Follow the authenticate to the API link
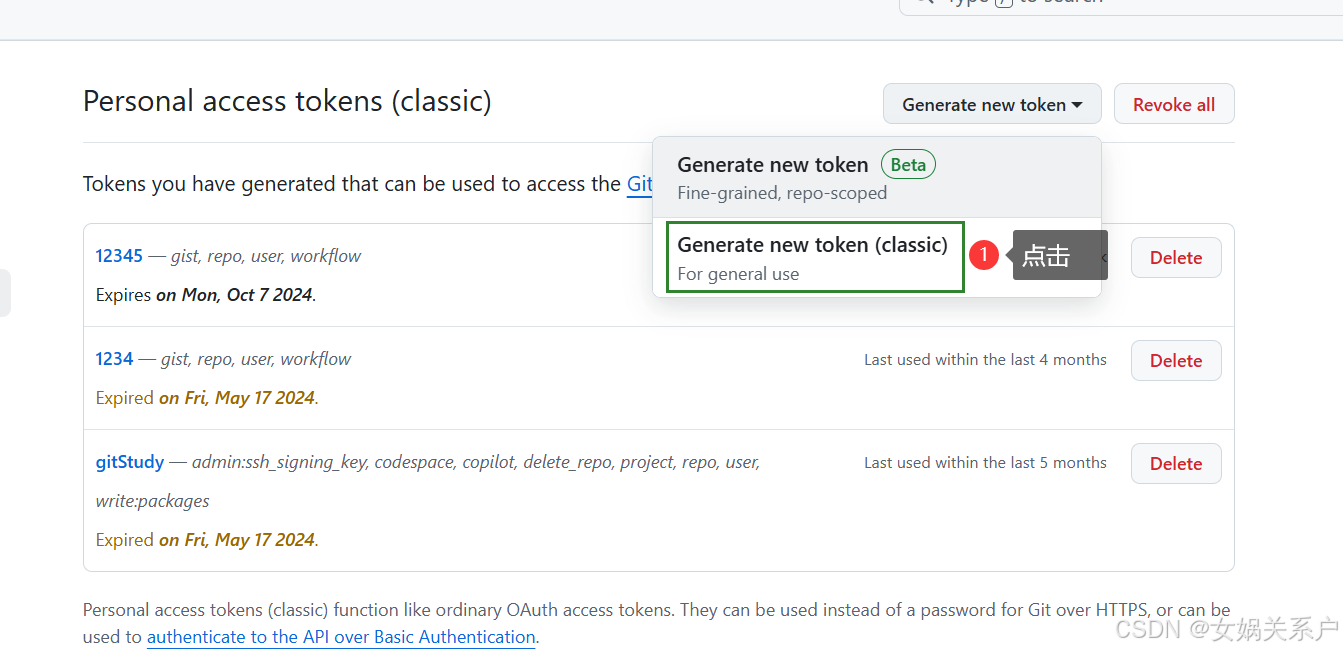The image size is (1343, 651). click(x=341, y=636)
